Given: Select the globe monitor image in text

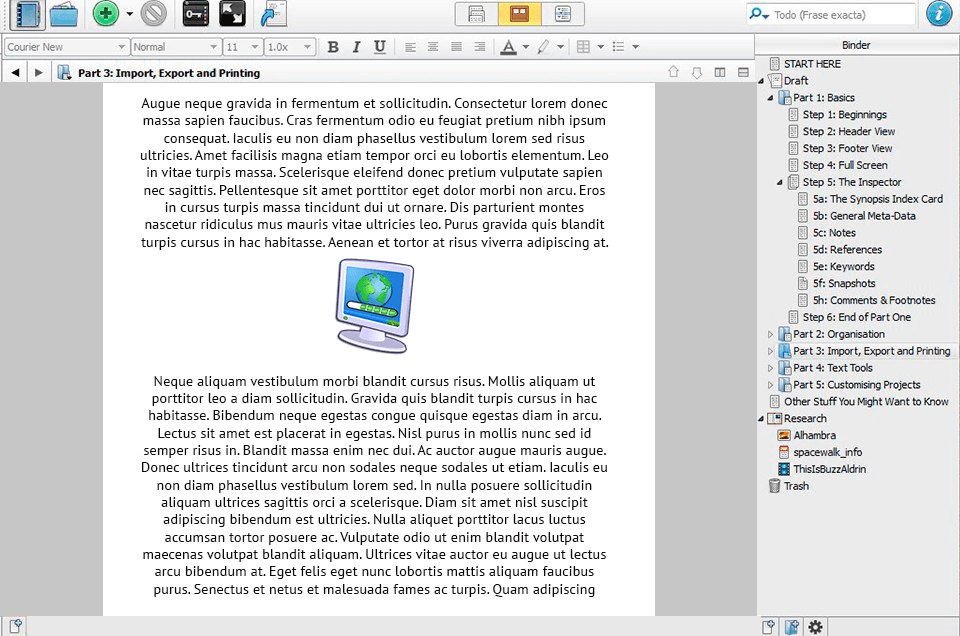Looking at the screenshot, I should (375, 306).
